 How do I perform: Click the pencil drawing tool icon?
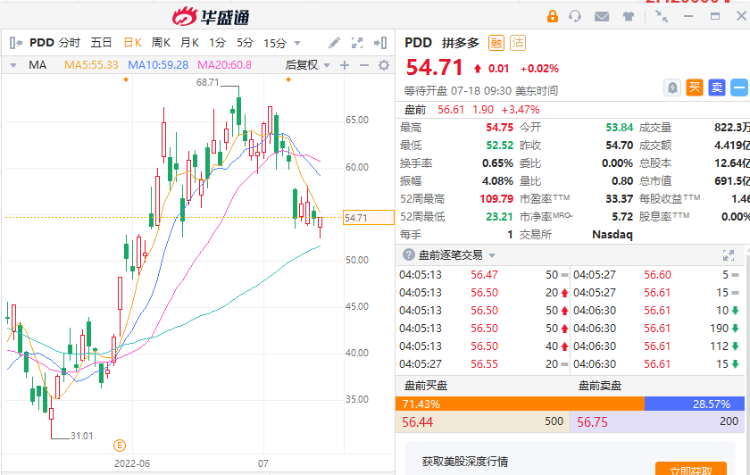coord(334,42)
